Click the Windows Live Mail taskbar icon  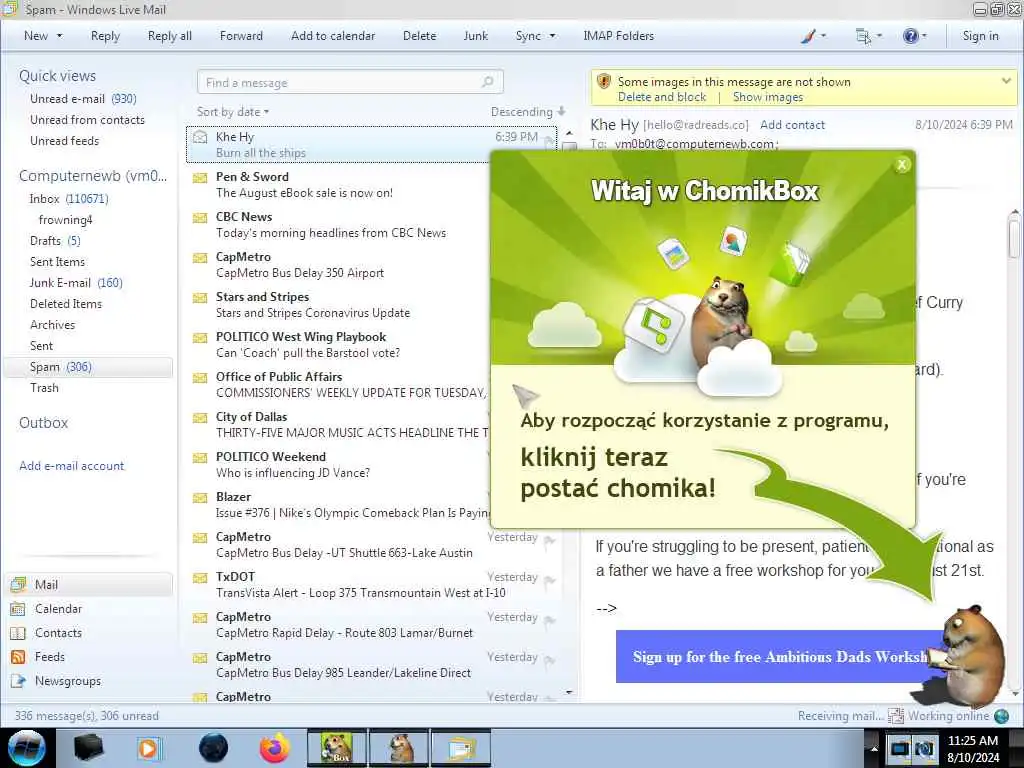pyautogui.click(x=461, y=748)
